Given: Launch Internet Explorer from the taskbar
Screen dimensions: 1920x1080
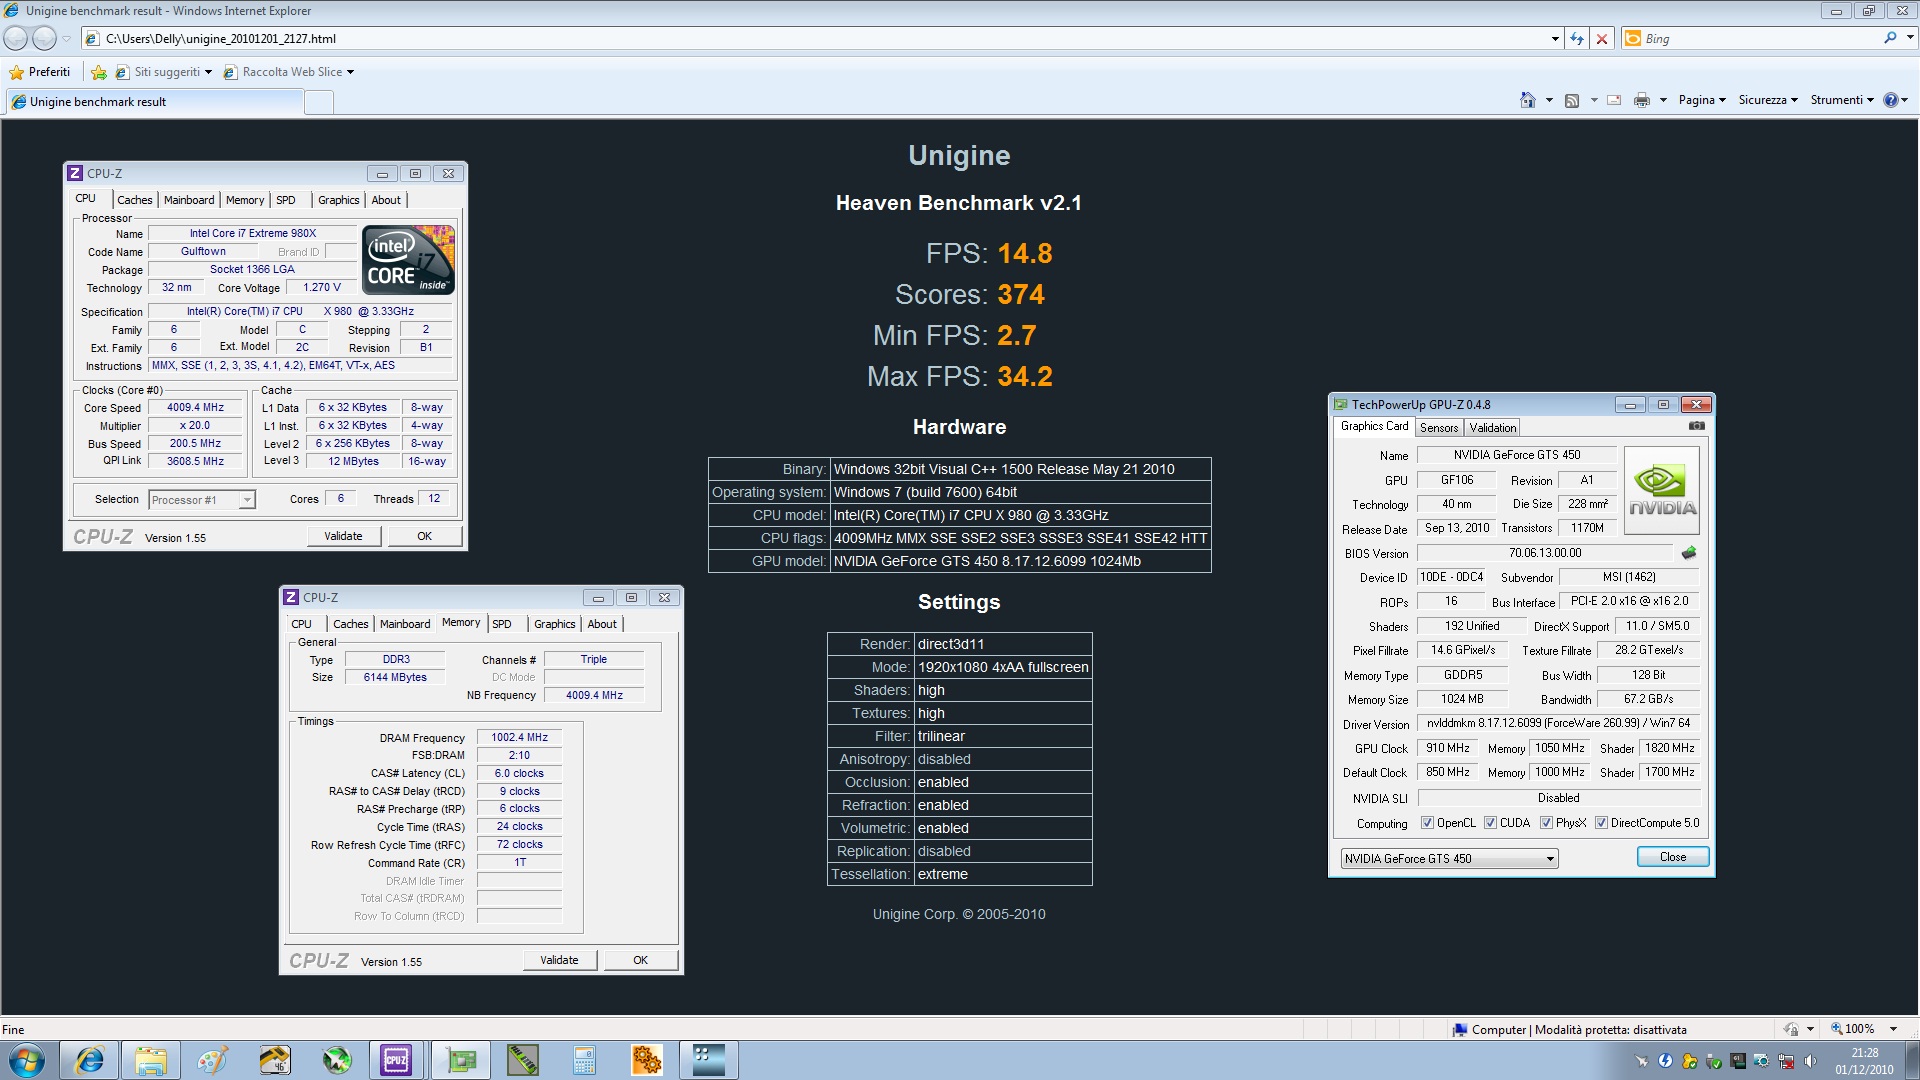Looking at the screenshot, I should pyautogui.click(x=89, y=1059).
